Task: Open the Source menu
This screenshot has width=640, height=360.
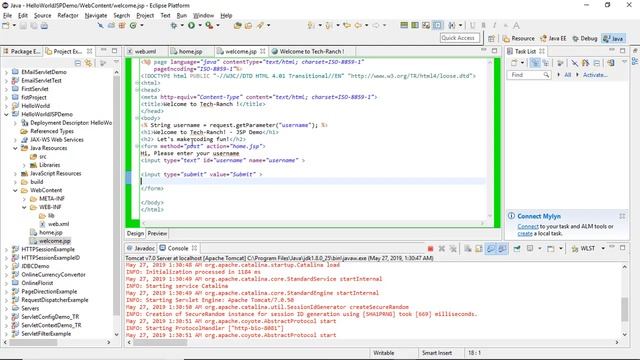Action: [x=42, y=16]
